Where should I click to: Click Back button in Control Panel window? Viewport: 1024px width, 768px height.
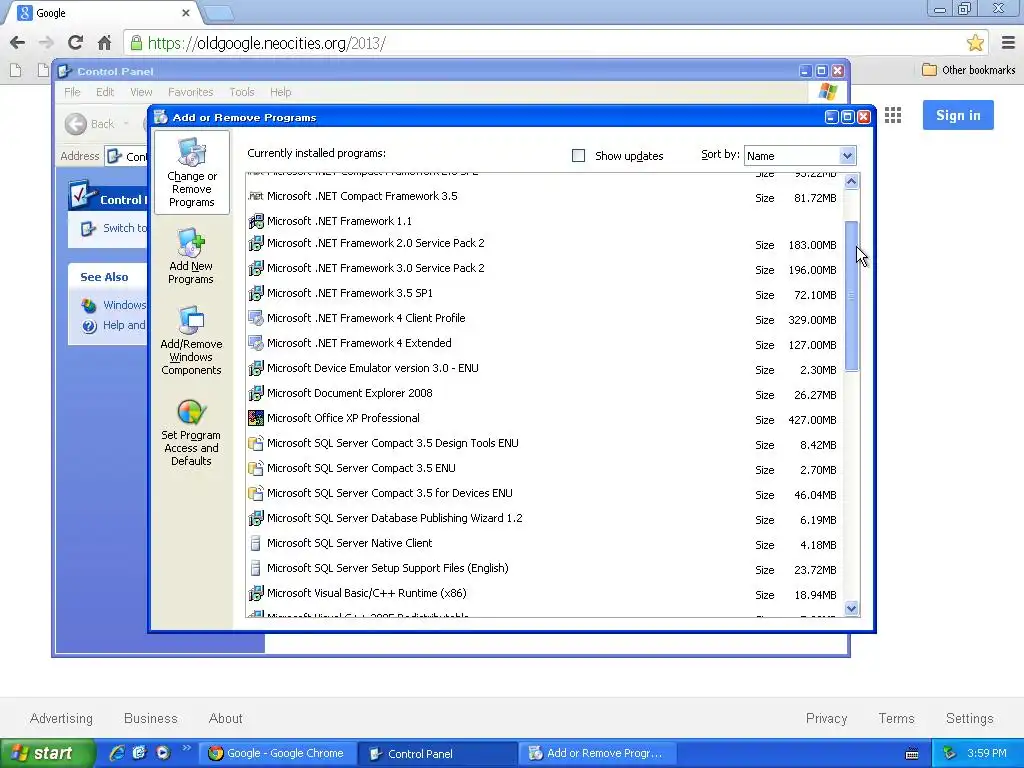[x=90, y=123]
